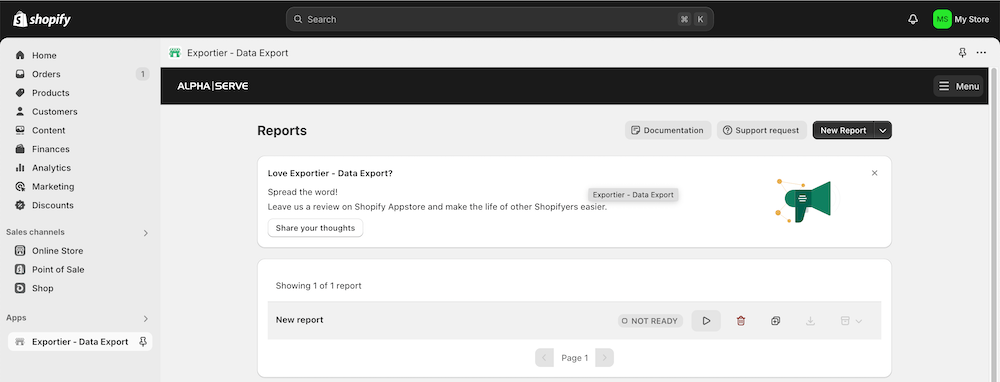Open Content in the sidebar

coord(48,130)
